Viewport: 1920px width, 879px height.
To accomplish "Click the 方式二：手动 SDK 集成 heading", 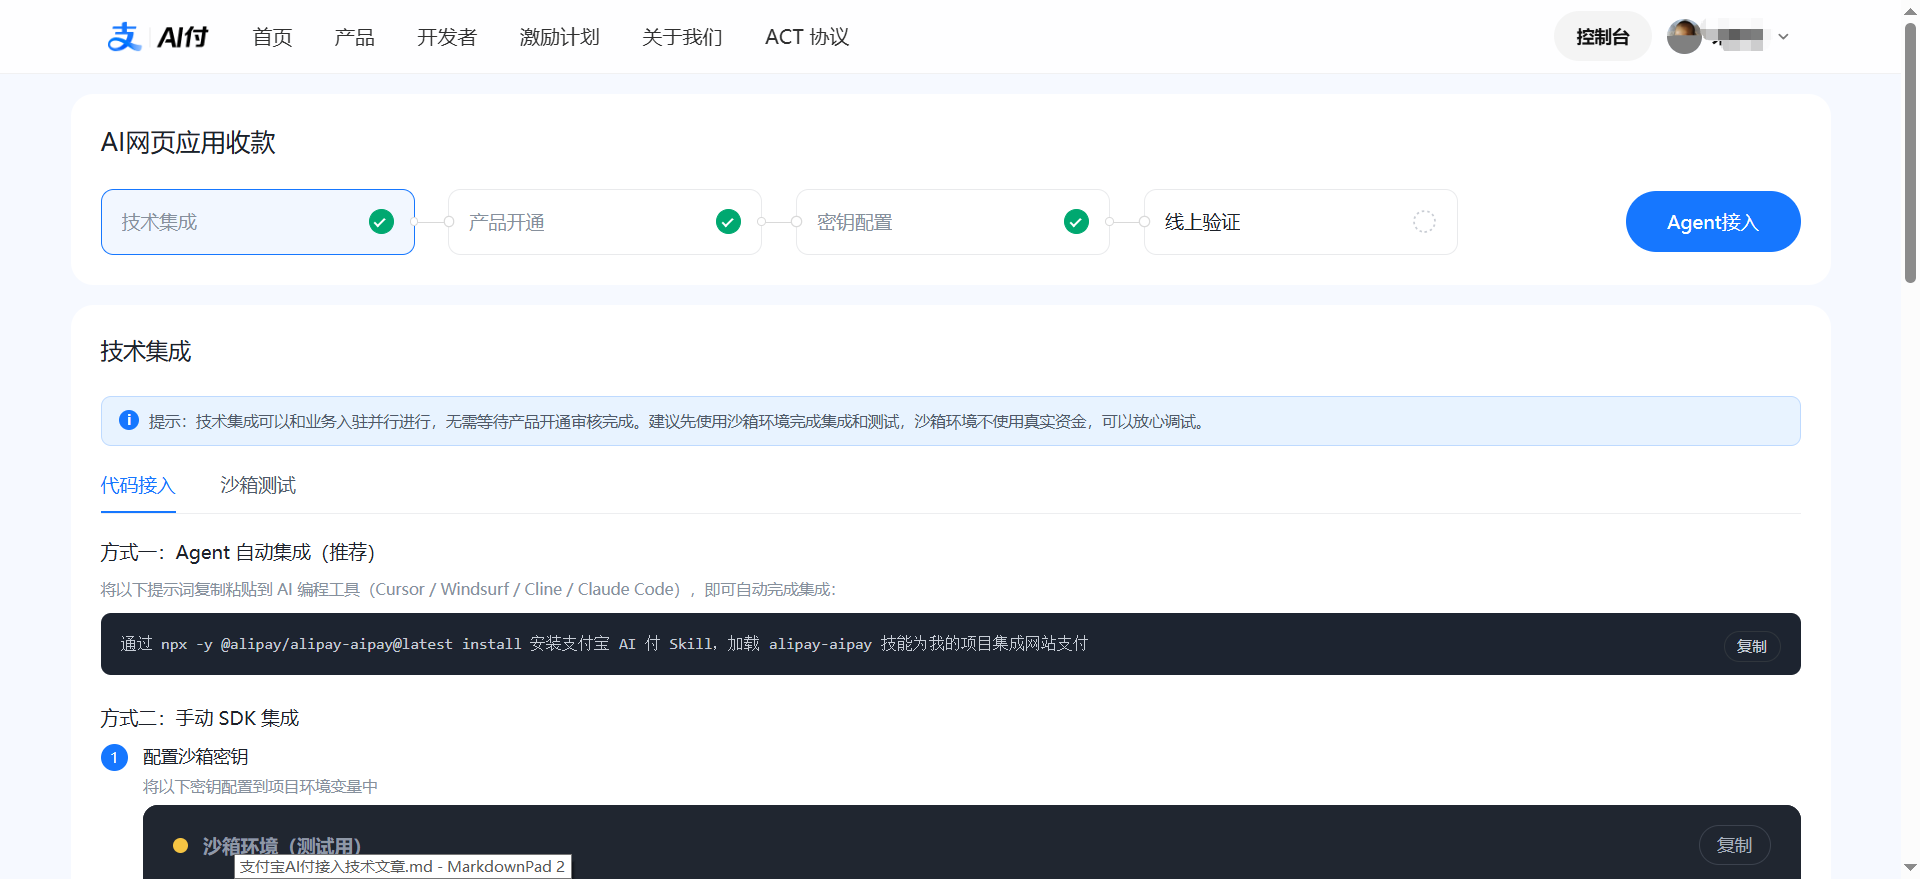I will tap(200, 719).
